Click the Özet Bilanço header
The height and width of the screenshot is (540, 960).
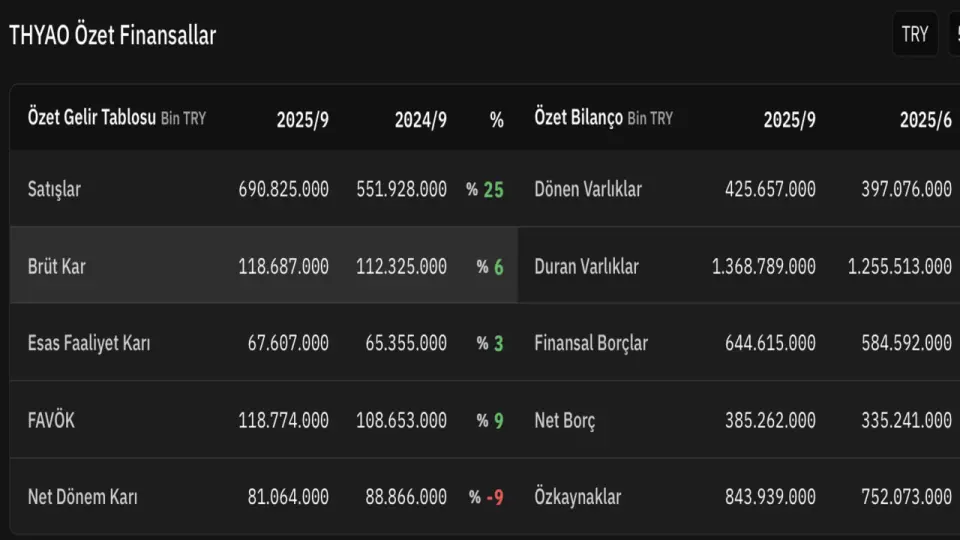click(579, 118)
